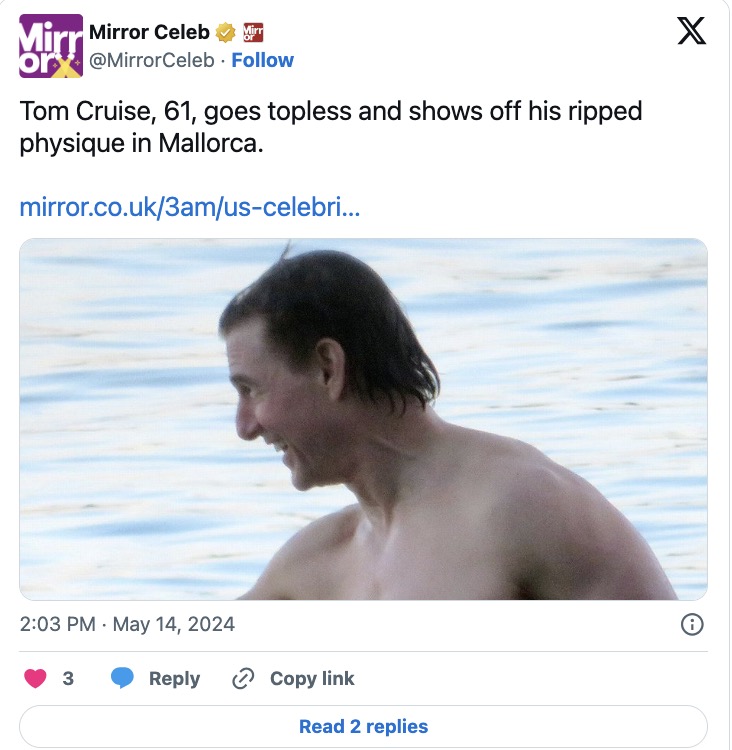Click the Mirror Celeb display name

point(149,32)
